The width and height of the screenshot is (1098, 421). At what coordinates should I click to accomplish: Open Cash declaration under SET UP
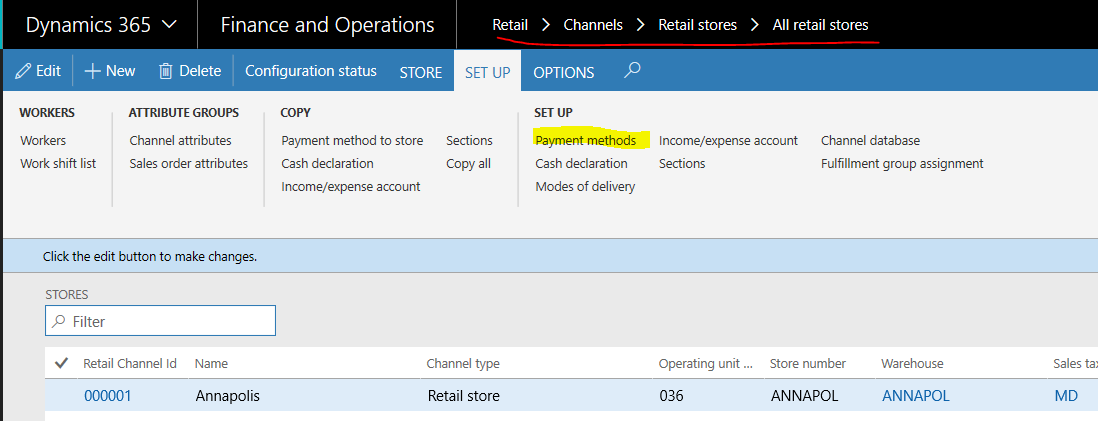click(581, 163)
